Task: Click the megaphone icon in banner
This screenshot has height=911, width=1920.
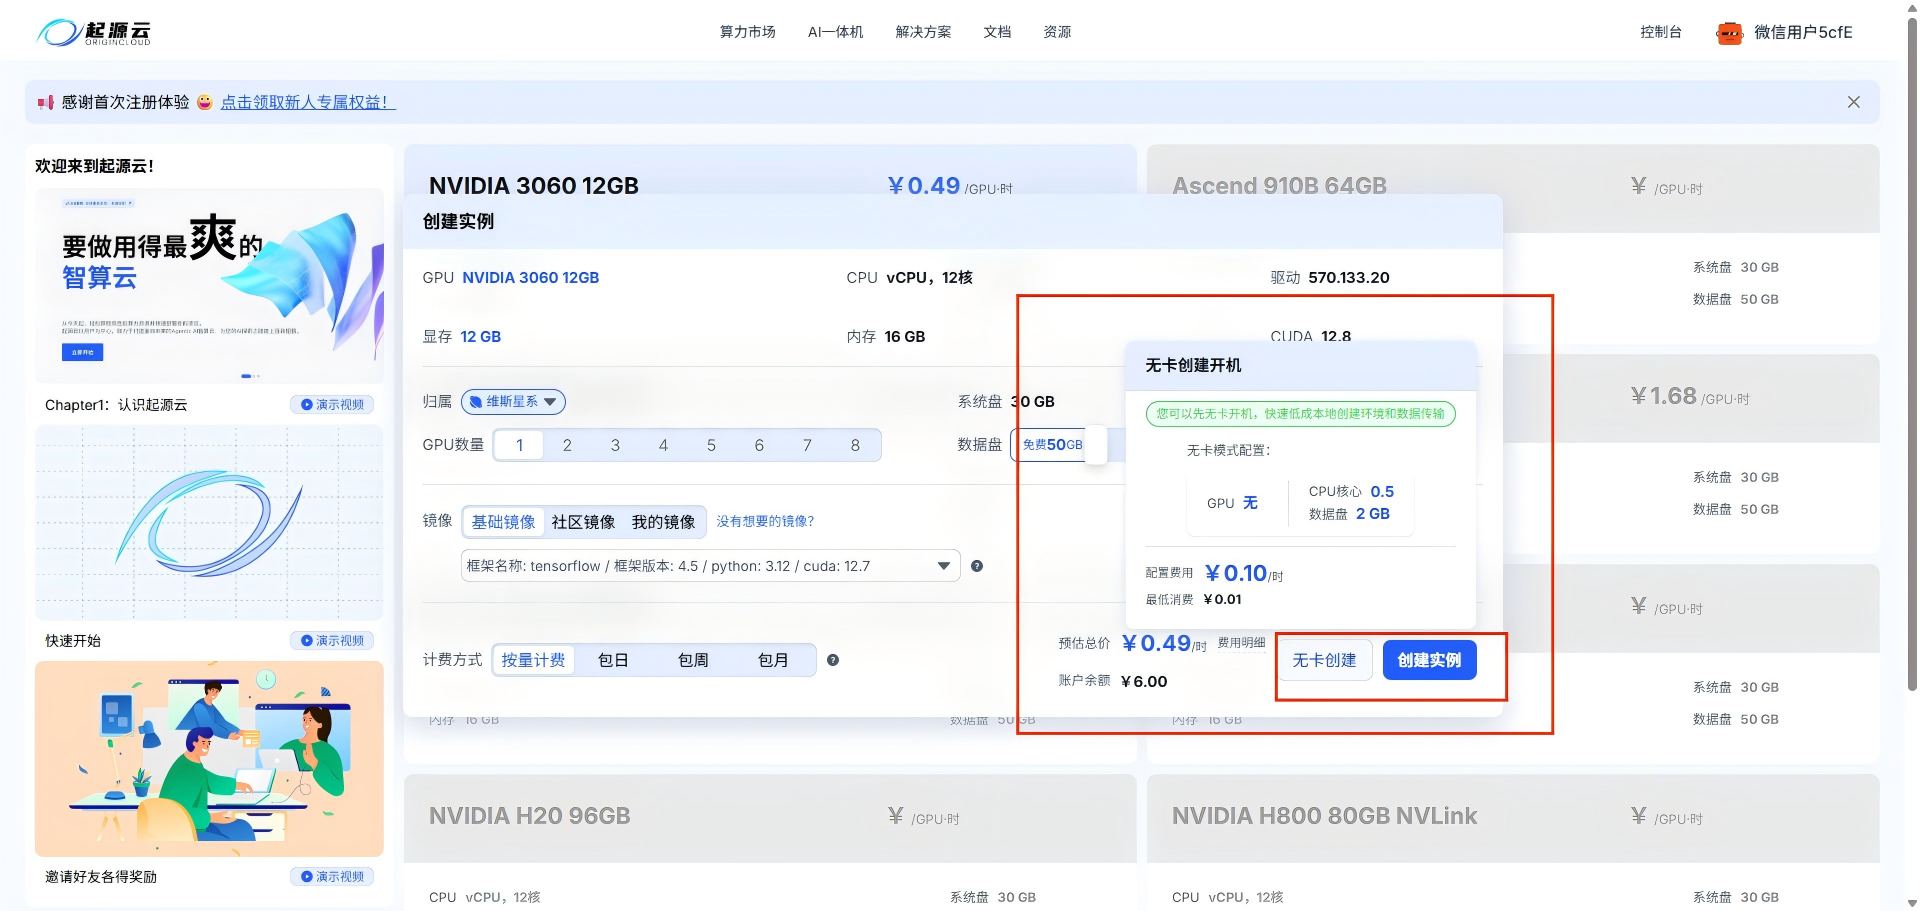Action: click(45, 102)
